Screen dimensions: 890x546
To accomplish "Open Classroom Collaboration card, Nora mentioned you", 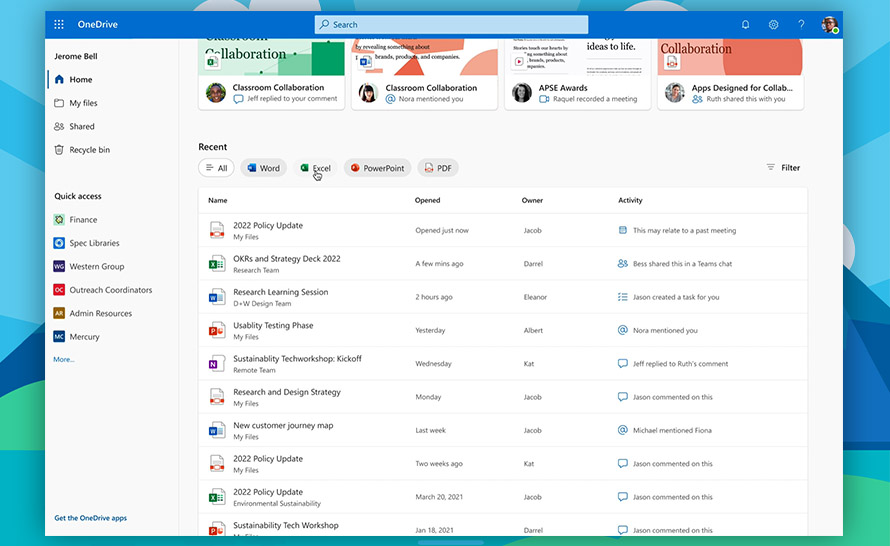I will 425,74.
